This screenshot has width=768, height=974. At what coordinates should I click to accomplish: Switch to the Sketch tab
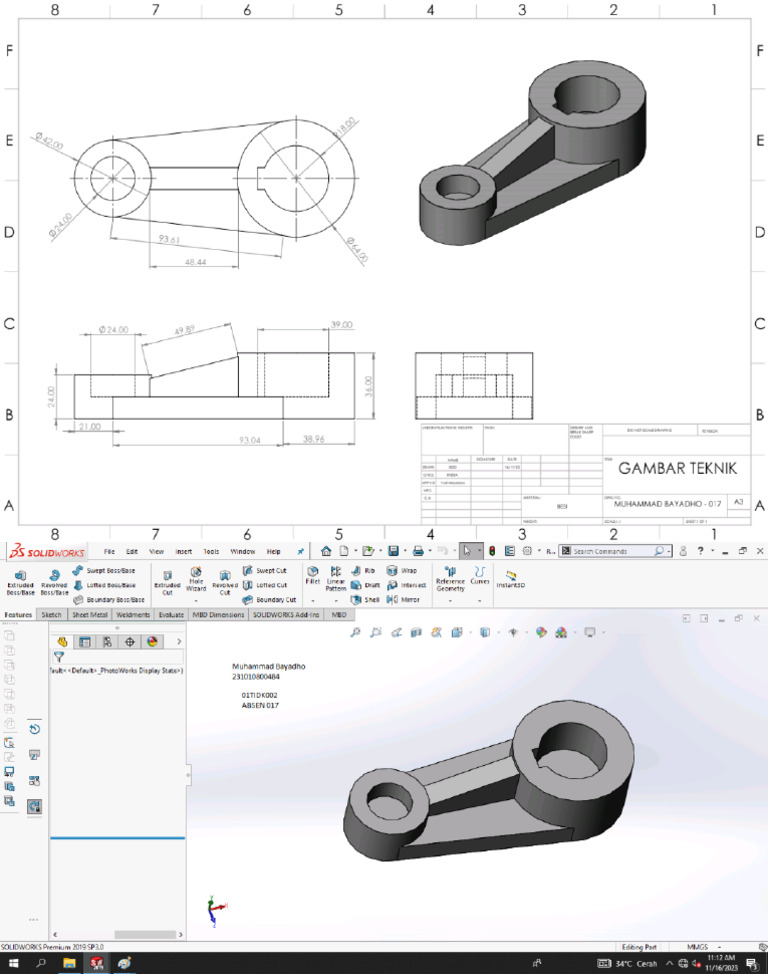click(x=52, y=614)
